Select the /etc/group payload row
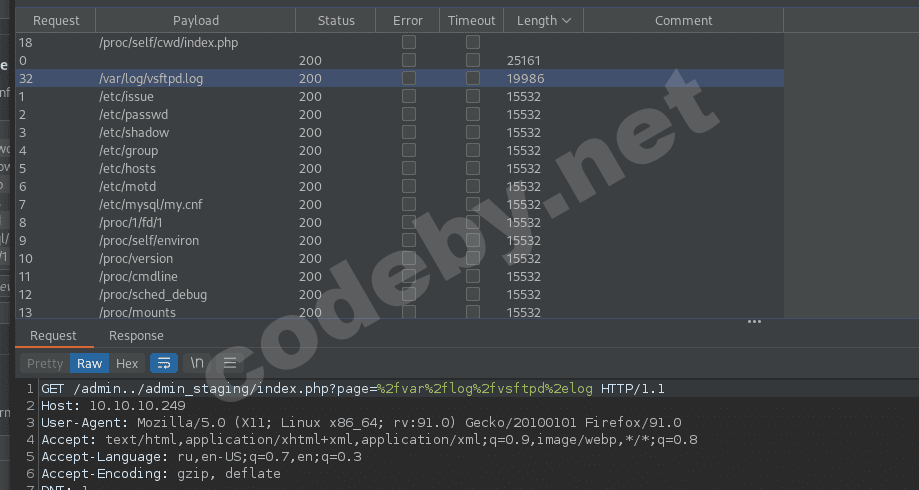This screenshot has width=919, height=490. [x=400, y=151]
